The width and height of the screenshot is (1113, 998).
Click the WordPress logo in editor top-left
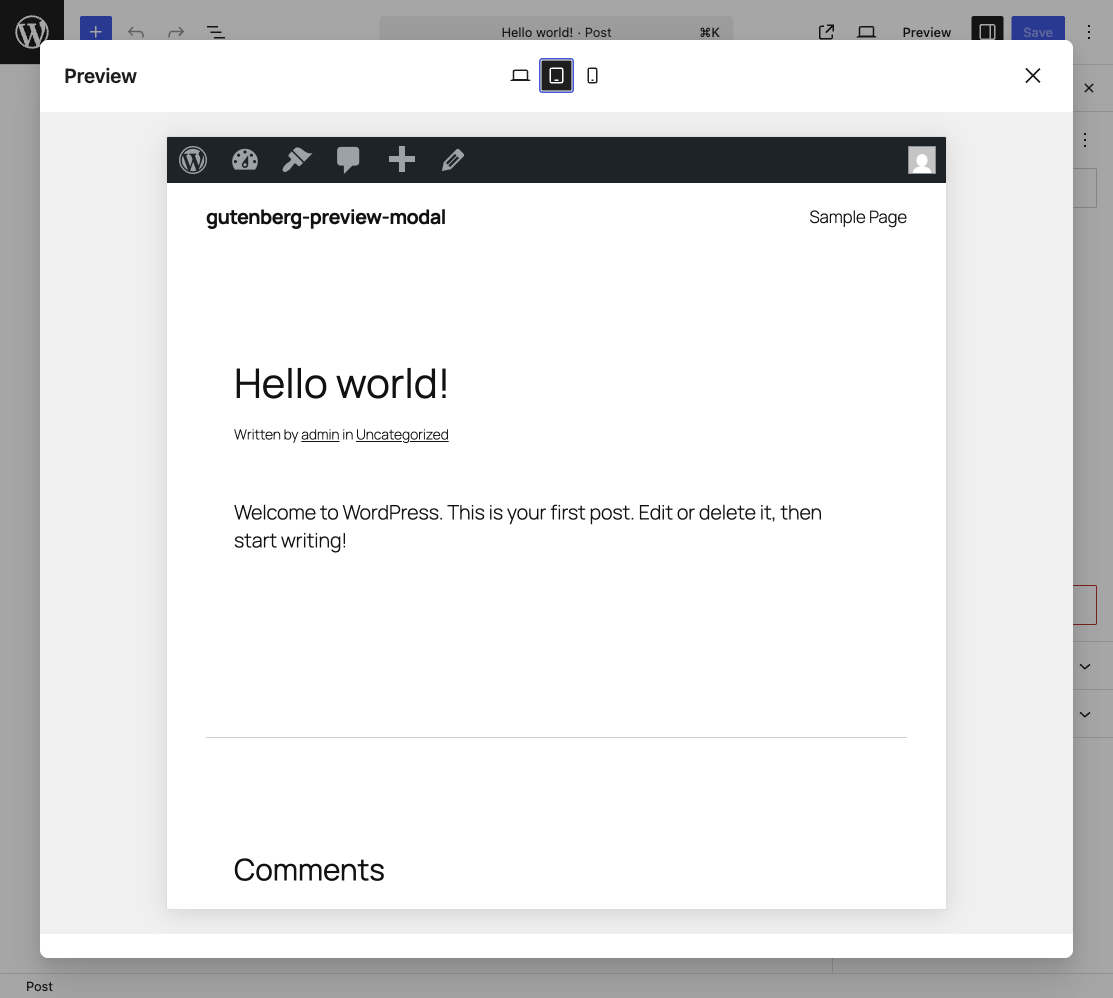pos(32,32)
